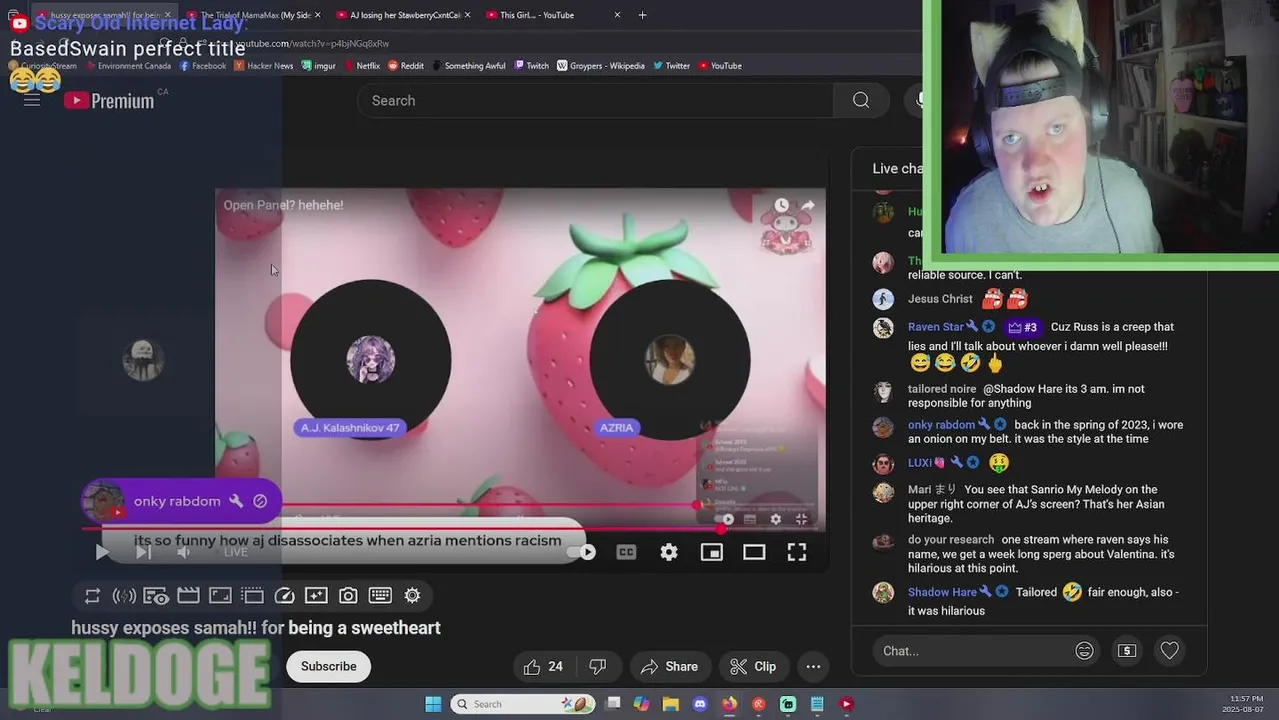The height and width of the screenshot is (720, 1279).
Task: Open the Reddit bookmark
Action: [x=406, y=66]
